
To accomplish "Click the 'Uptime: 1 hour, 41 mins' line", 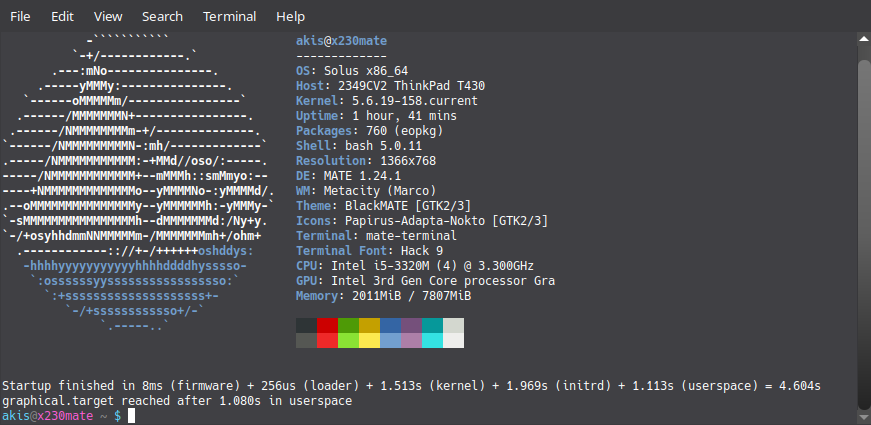I will [377, 116].
